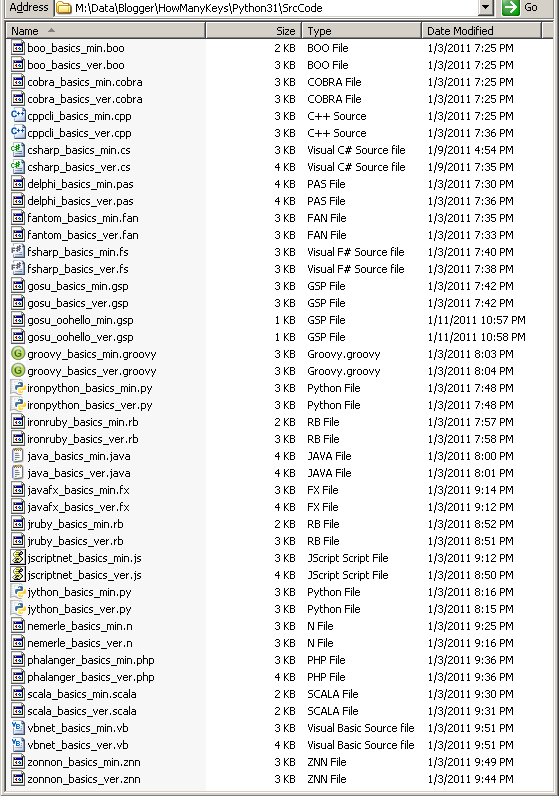Click the 1/9/2011 4:54 PM date cell
The image size is (559, 796).
tap(471, 150)
